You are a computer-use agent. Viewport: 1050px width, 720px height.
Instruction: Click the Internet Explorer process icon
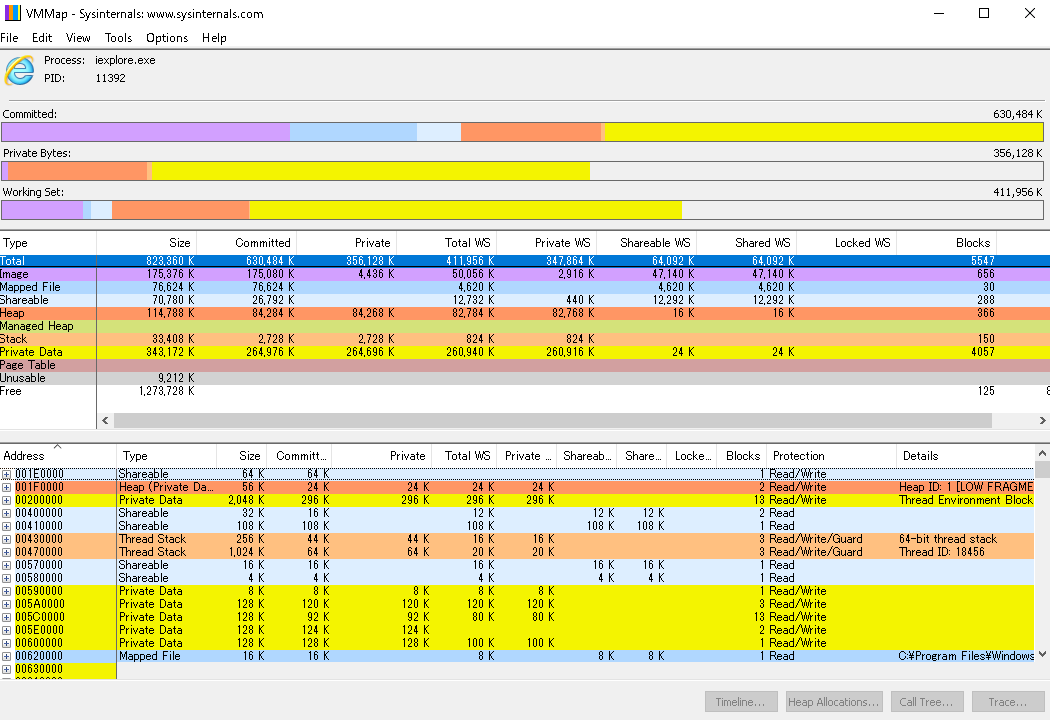point(19,70)
